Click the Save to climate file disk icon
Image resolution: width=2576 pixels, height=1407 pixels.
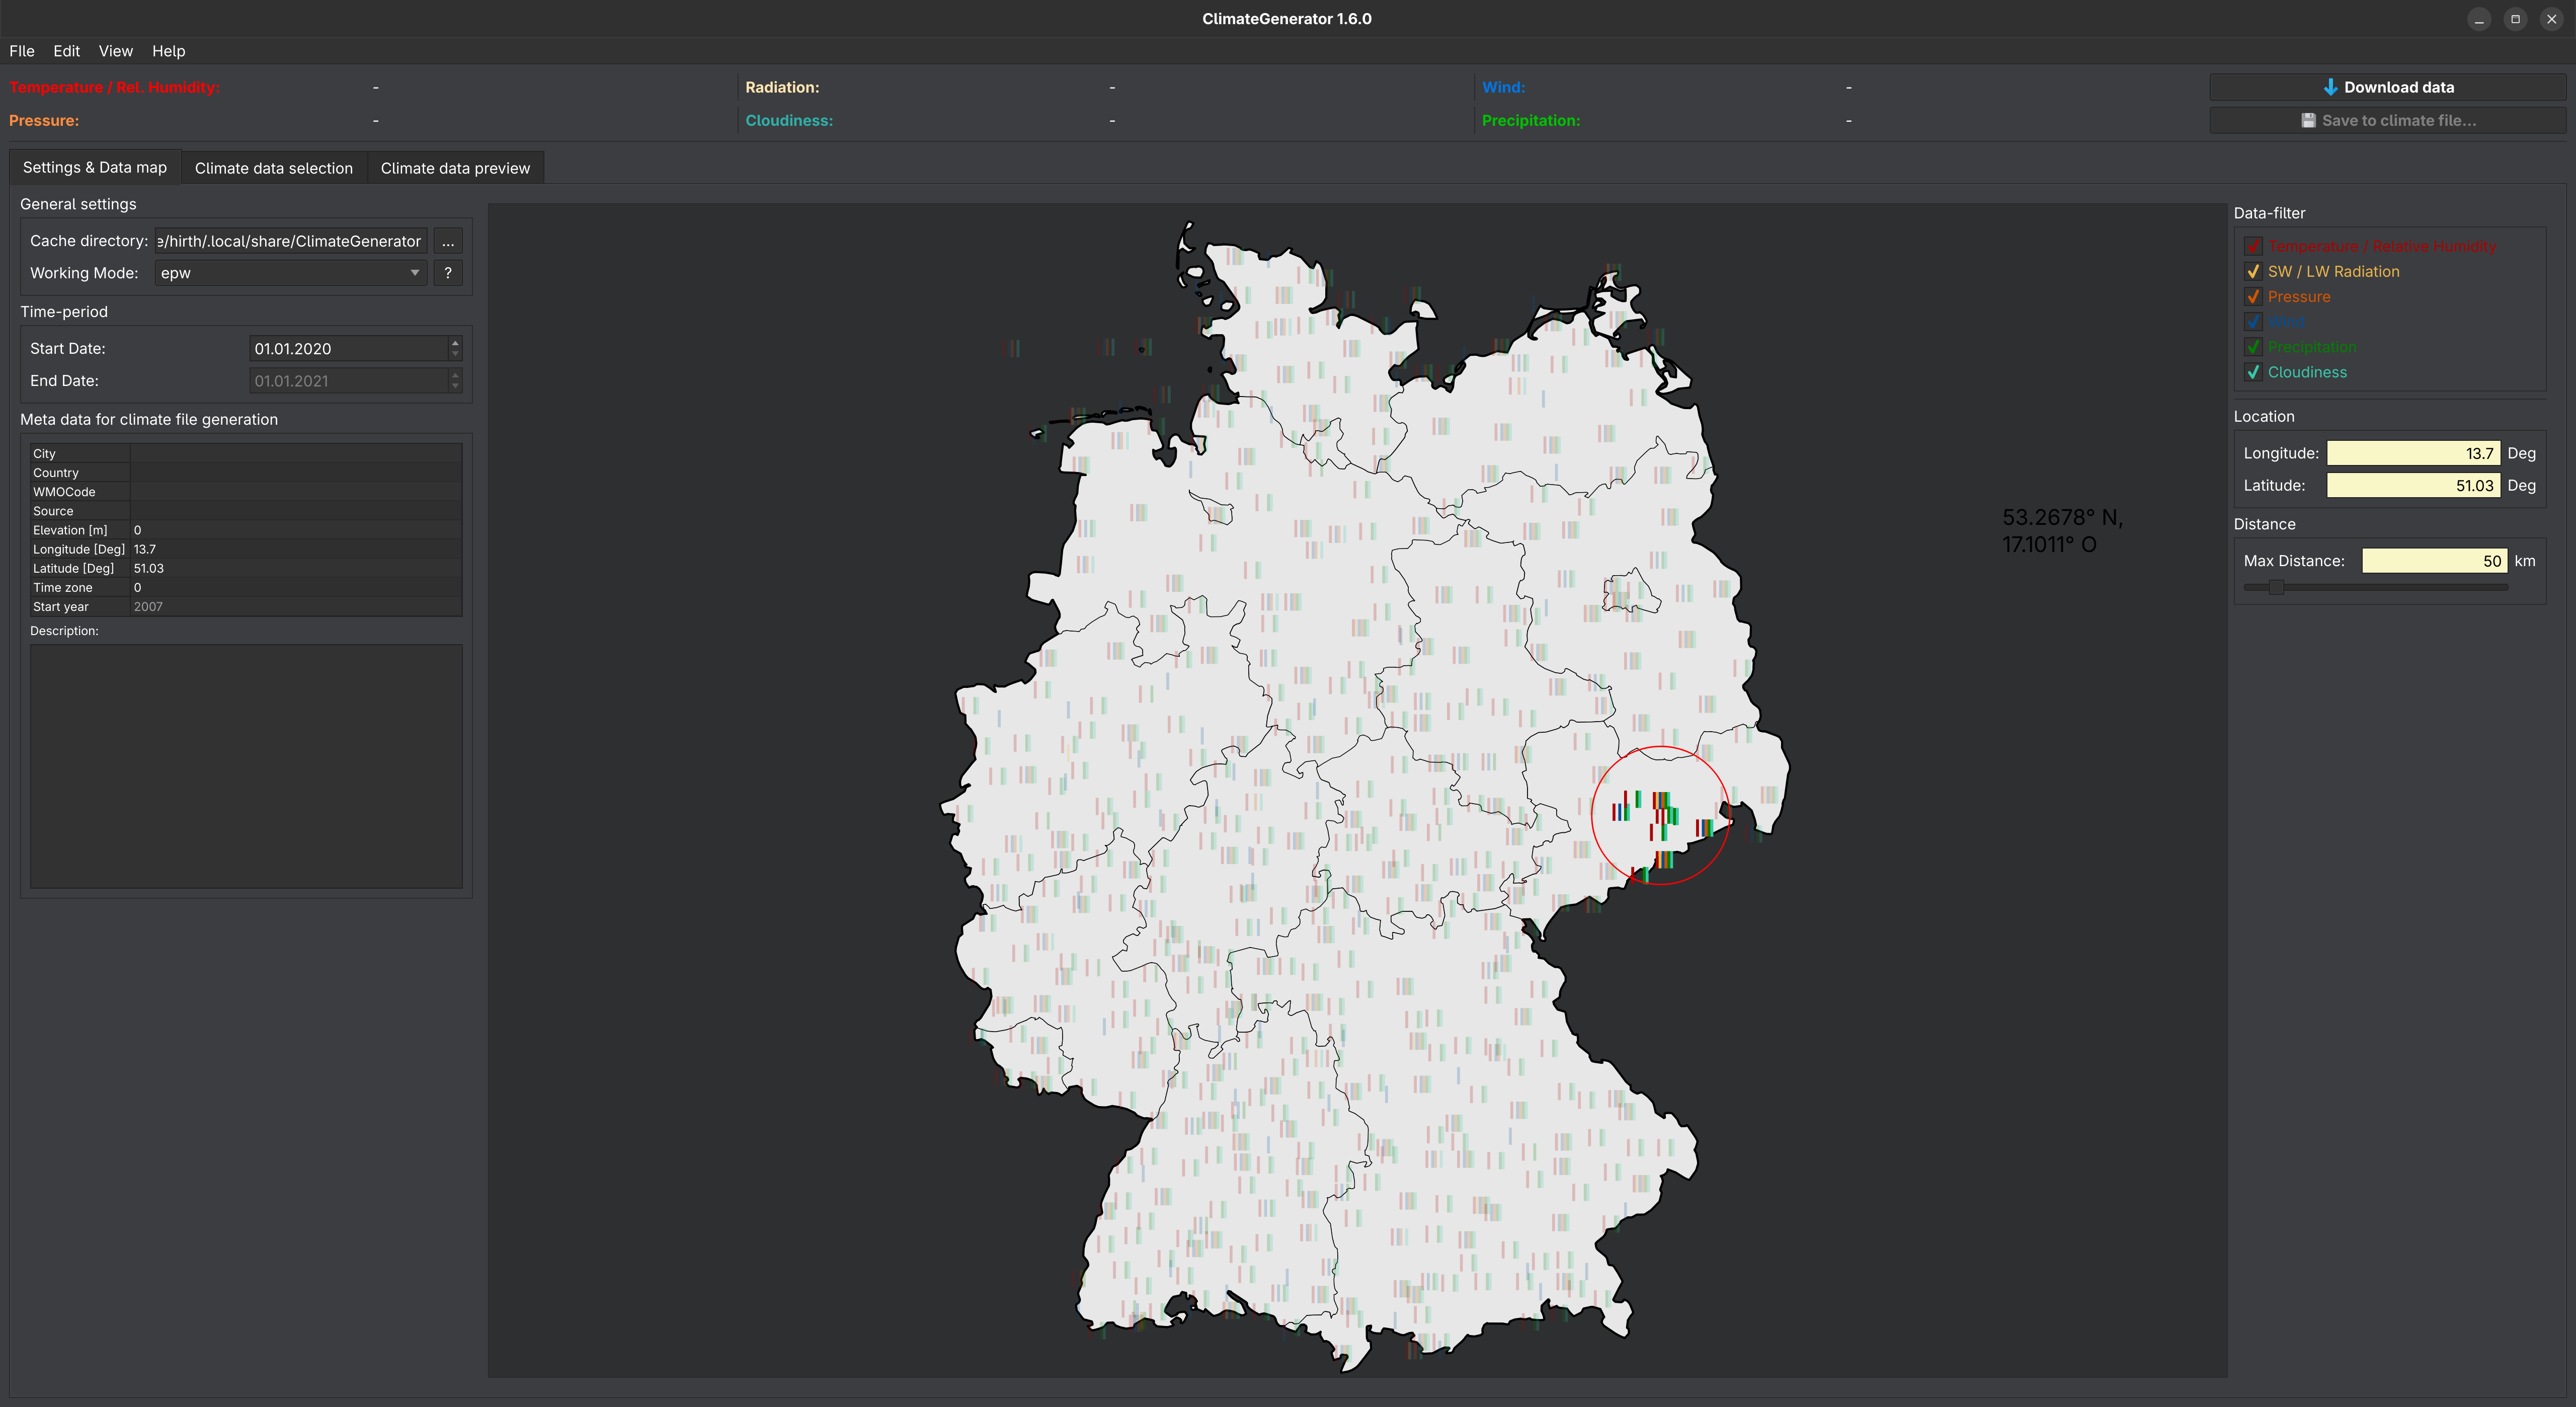coord(2308,120)
